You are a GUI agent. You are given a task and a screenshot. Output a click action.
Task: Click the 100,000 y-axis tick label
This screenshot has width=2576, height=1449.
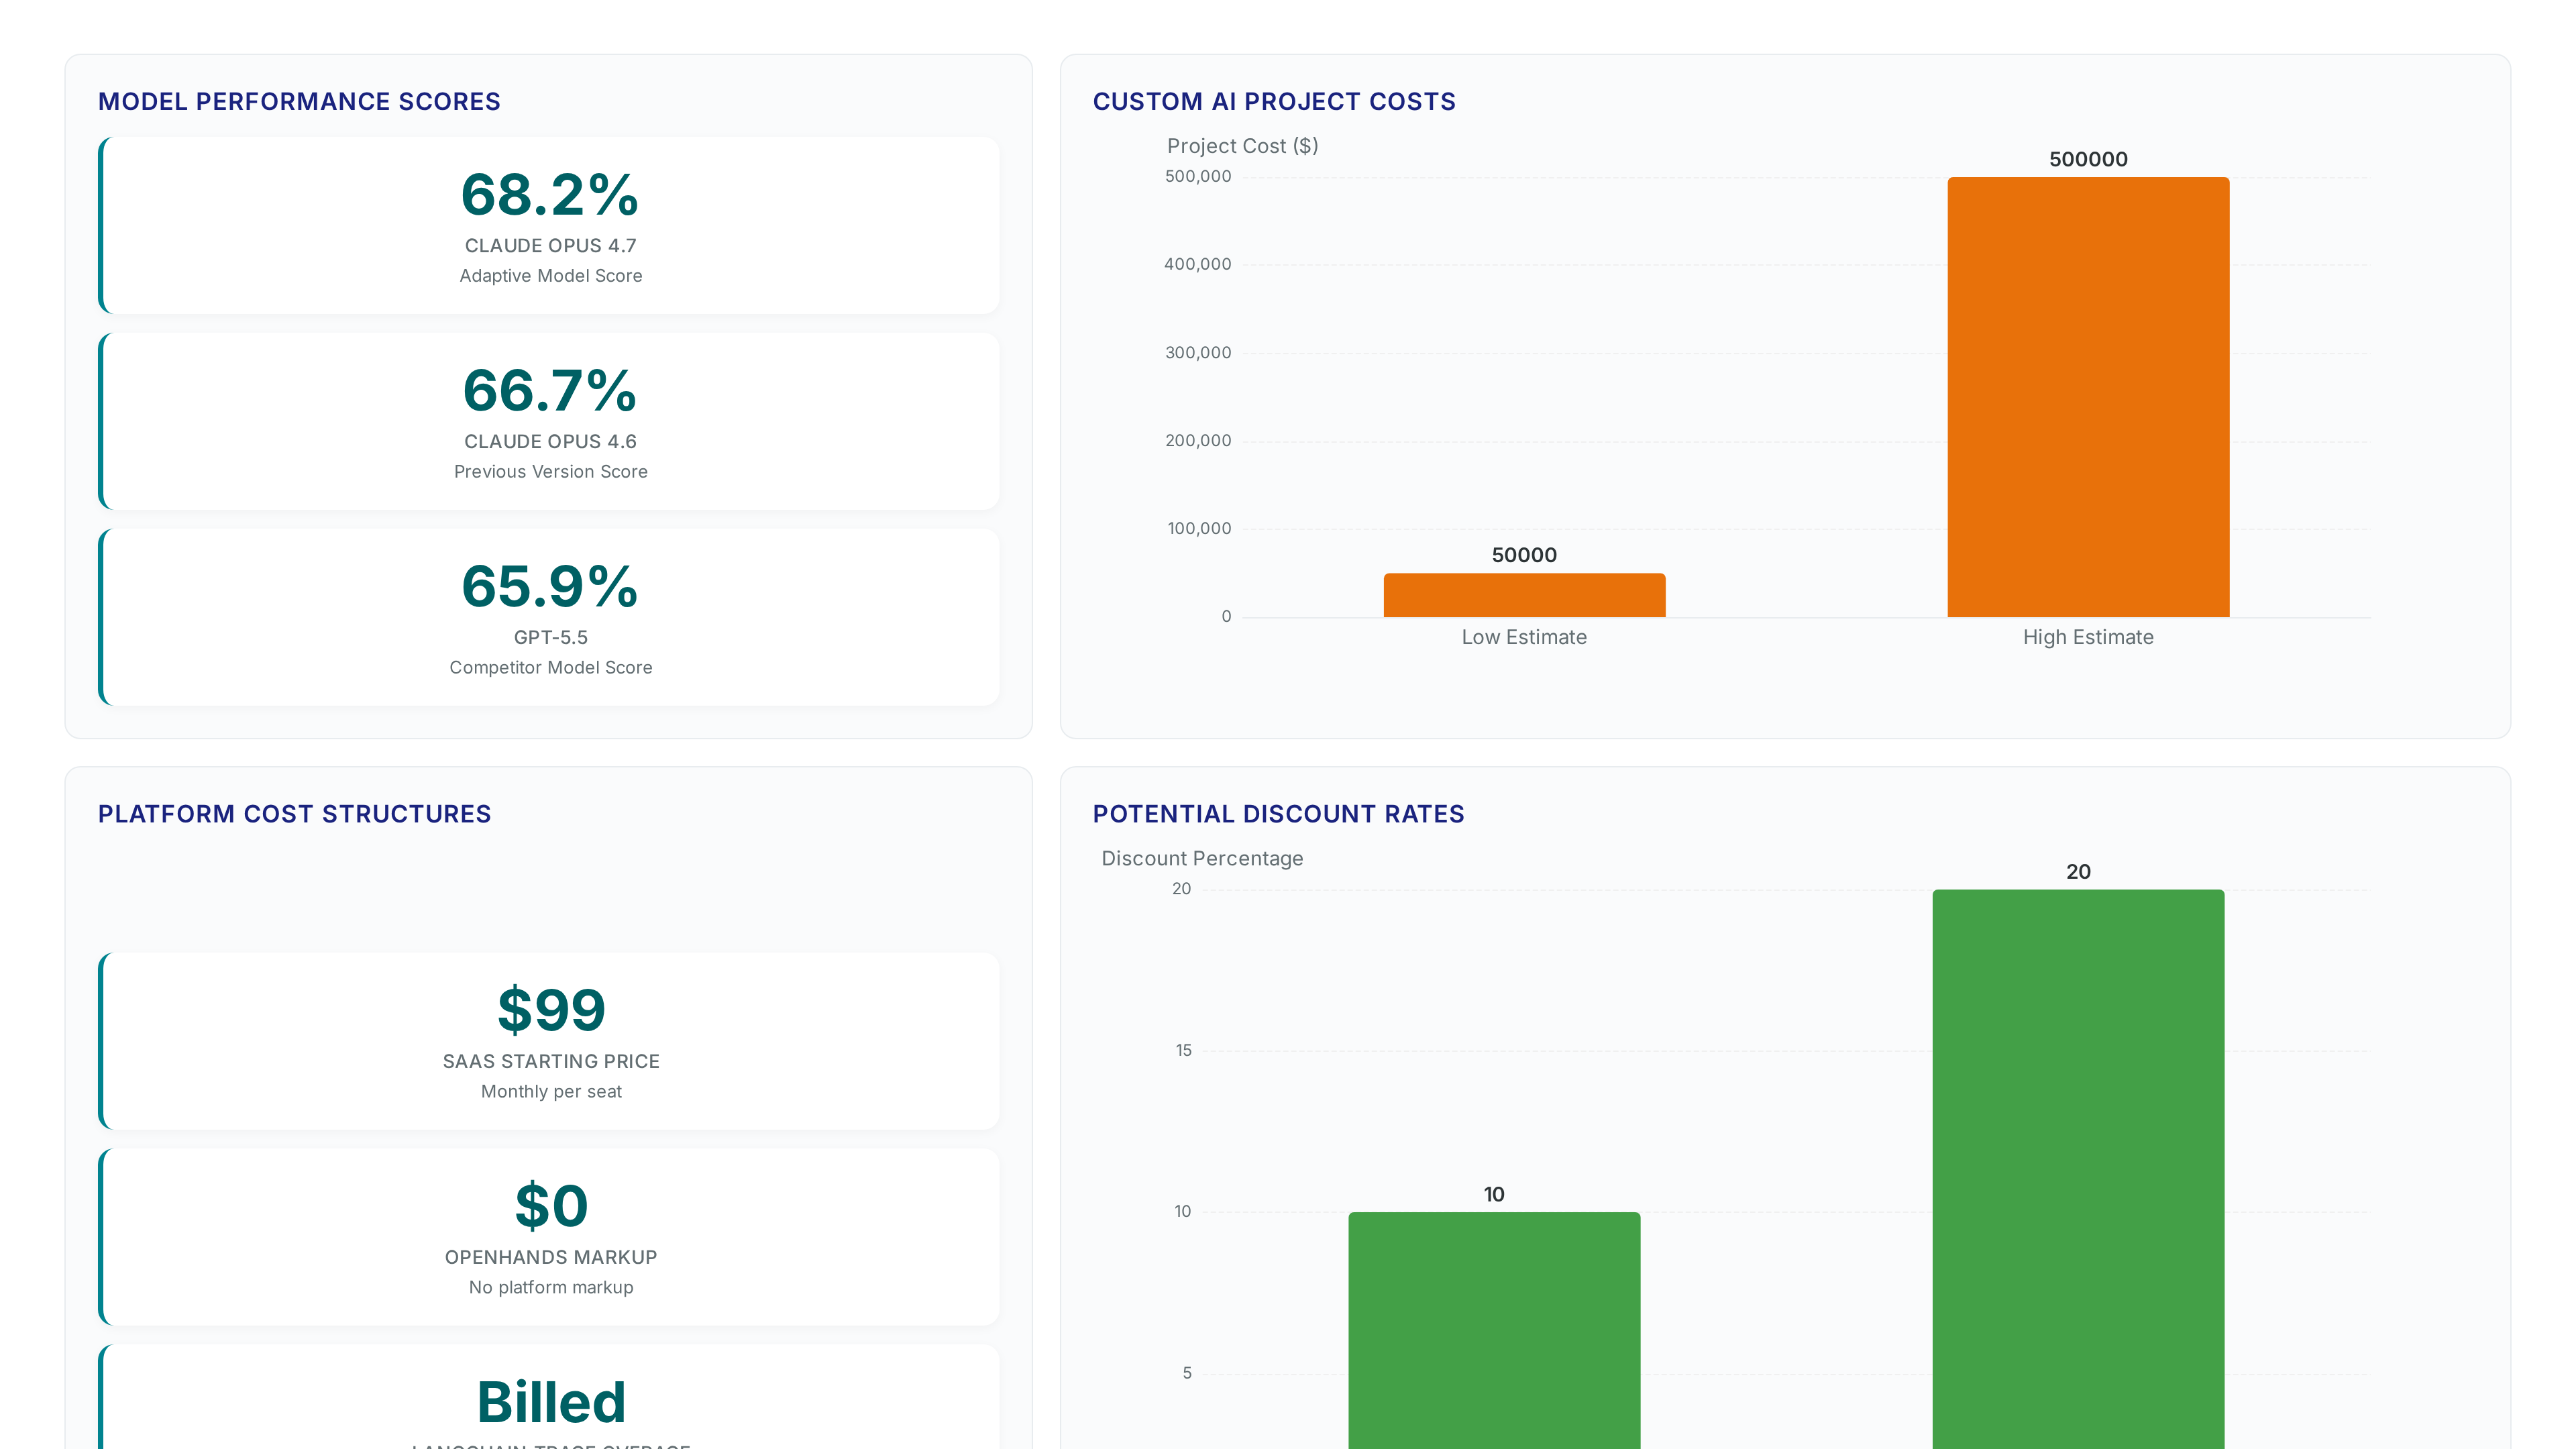[1199, 529]
